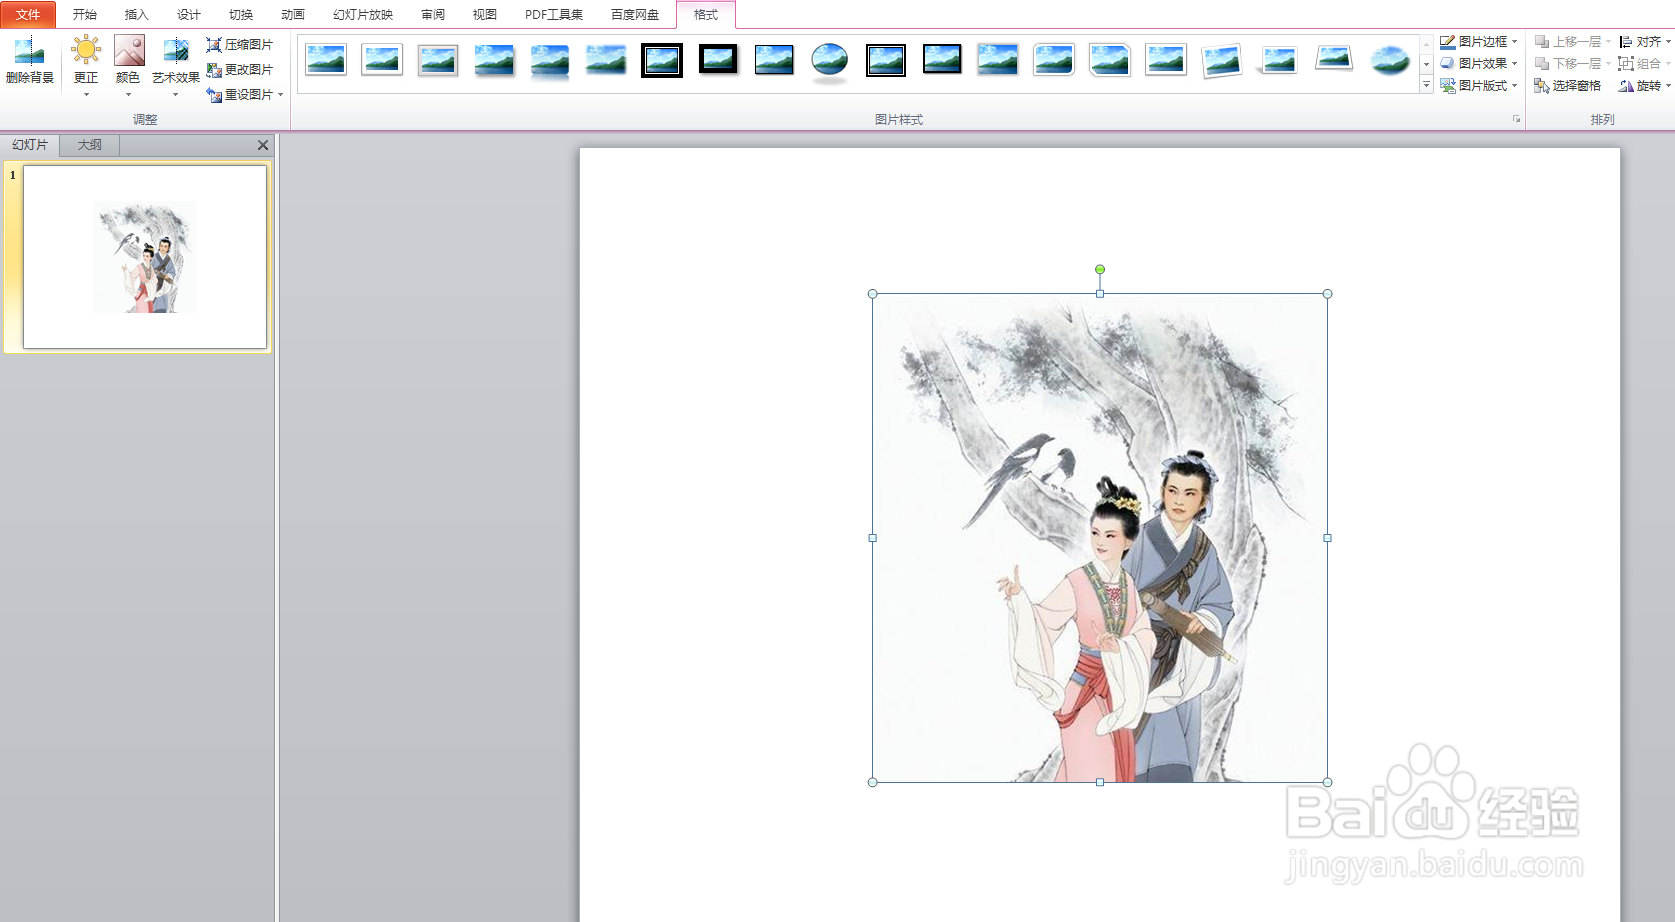Switch to the 幻灯片放映 slide show tab

[x=363, y=14]
